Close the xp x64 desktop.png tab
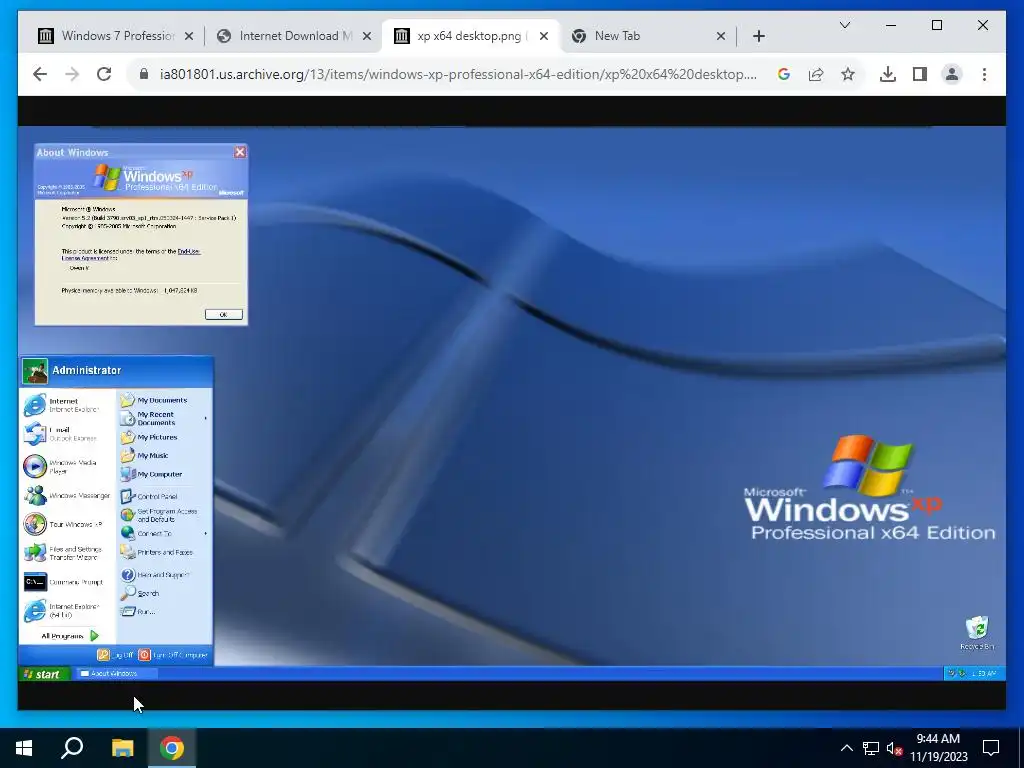 tap(543, 36)
